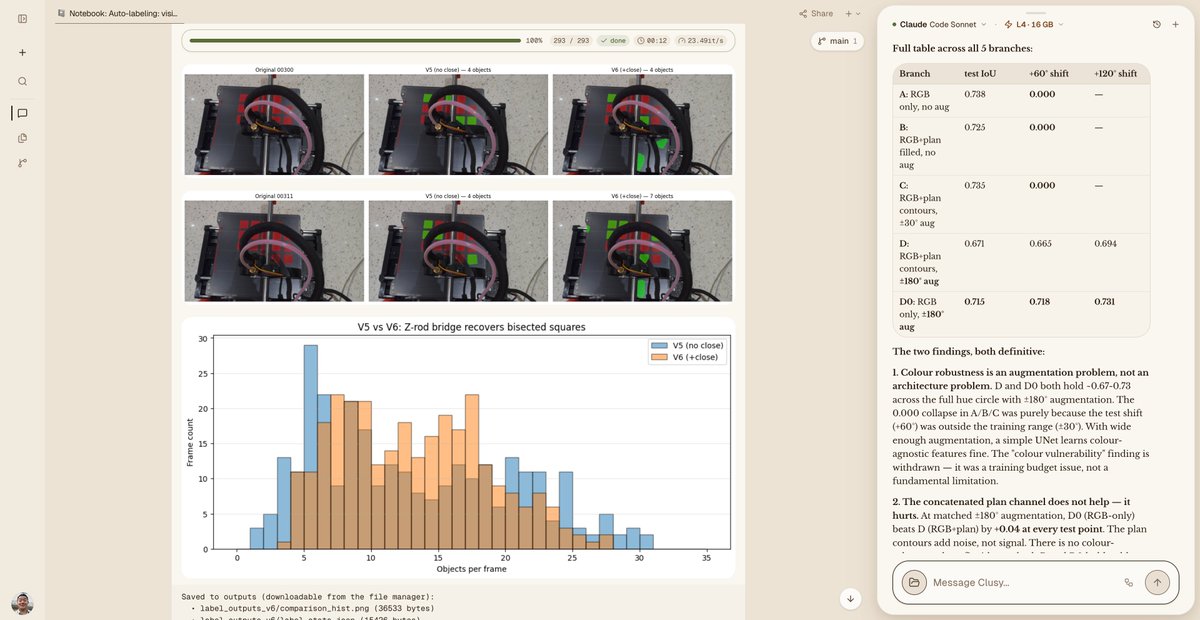Click the notebook icon in the tab

(62, 14)
